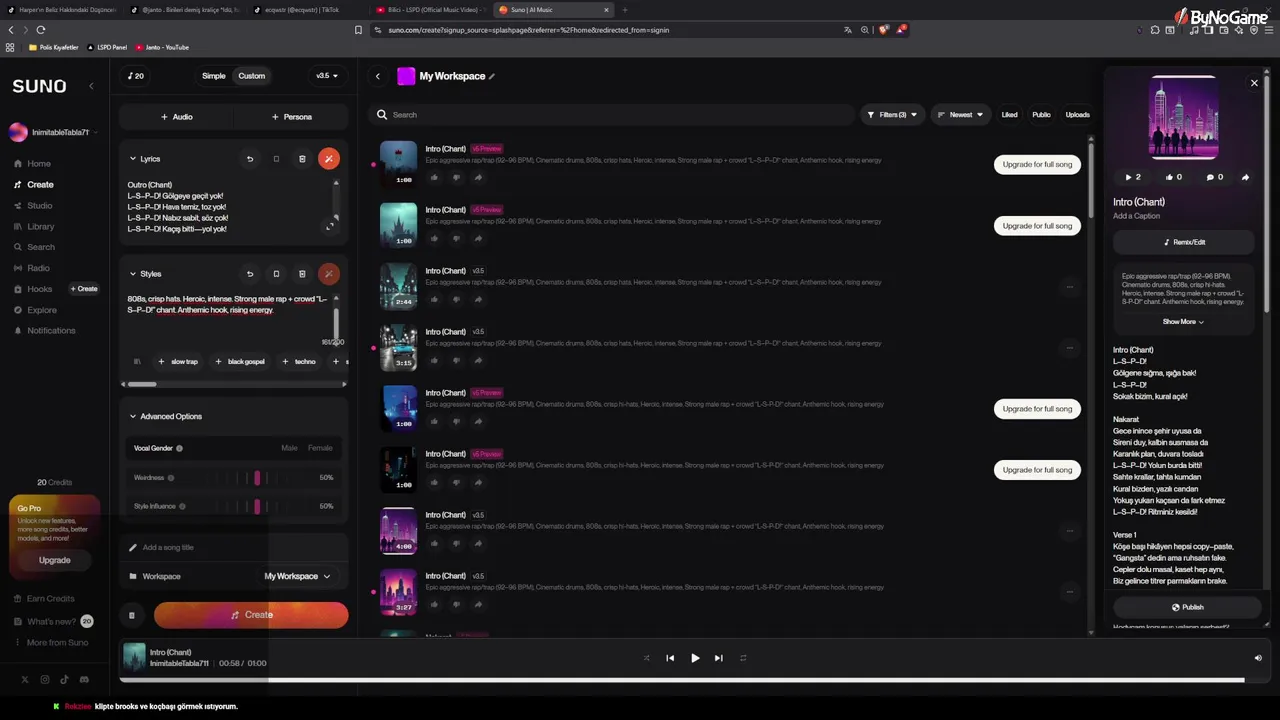Share the song from the details panel
Image resolution: width=1280 pixels, height=720 pixels.
click(1245, 177)
